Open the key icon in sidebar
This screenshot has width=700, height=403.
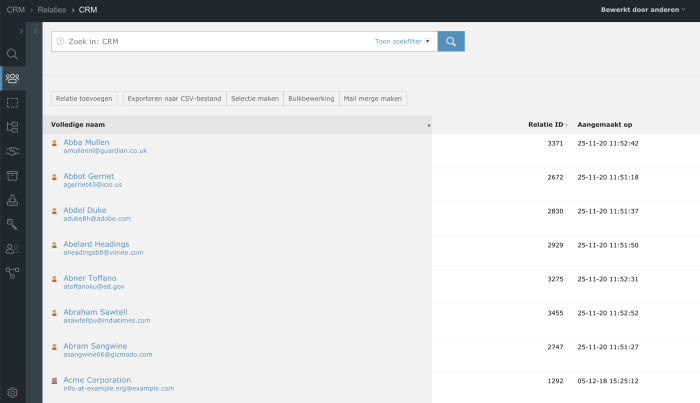click(12, 223)
